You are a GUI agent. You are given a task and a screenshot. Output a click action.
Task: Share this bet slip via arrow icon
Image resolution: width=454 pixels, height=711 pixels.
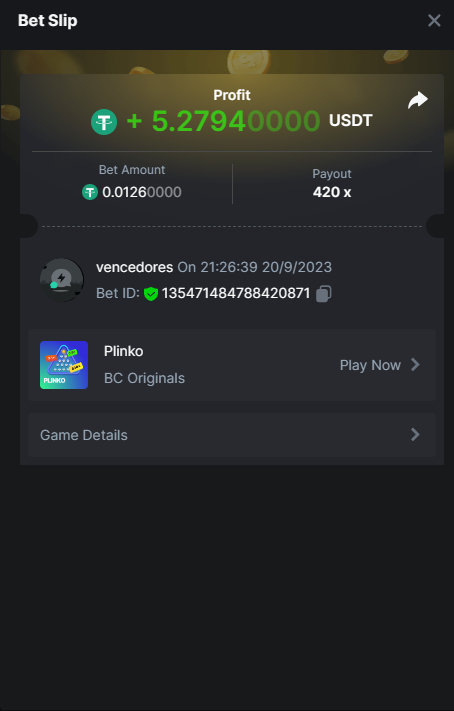pyautogui.click(x=418, y=100)
